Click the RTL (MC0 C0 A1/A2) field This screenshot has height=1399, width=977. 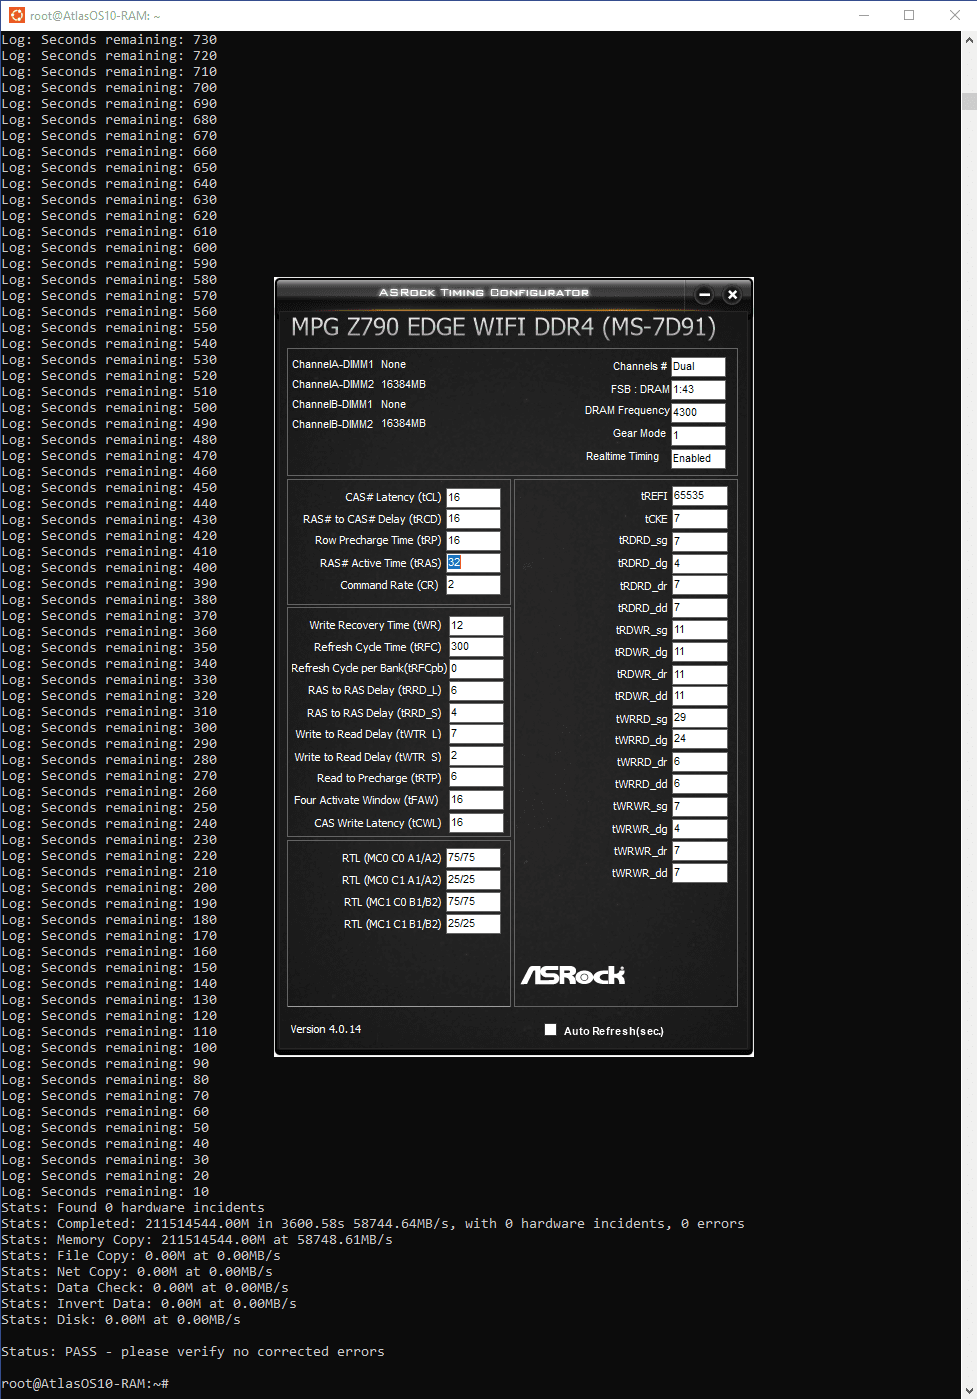click(473, 858)
